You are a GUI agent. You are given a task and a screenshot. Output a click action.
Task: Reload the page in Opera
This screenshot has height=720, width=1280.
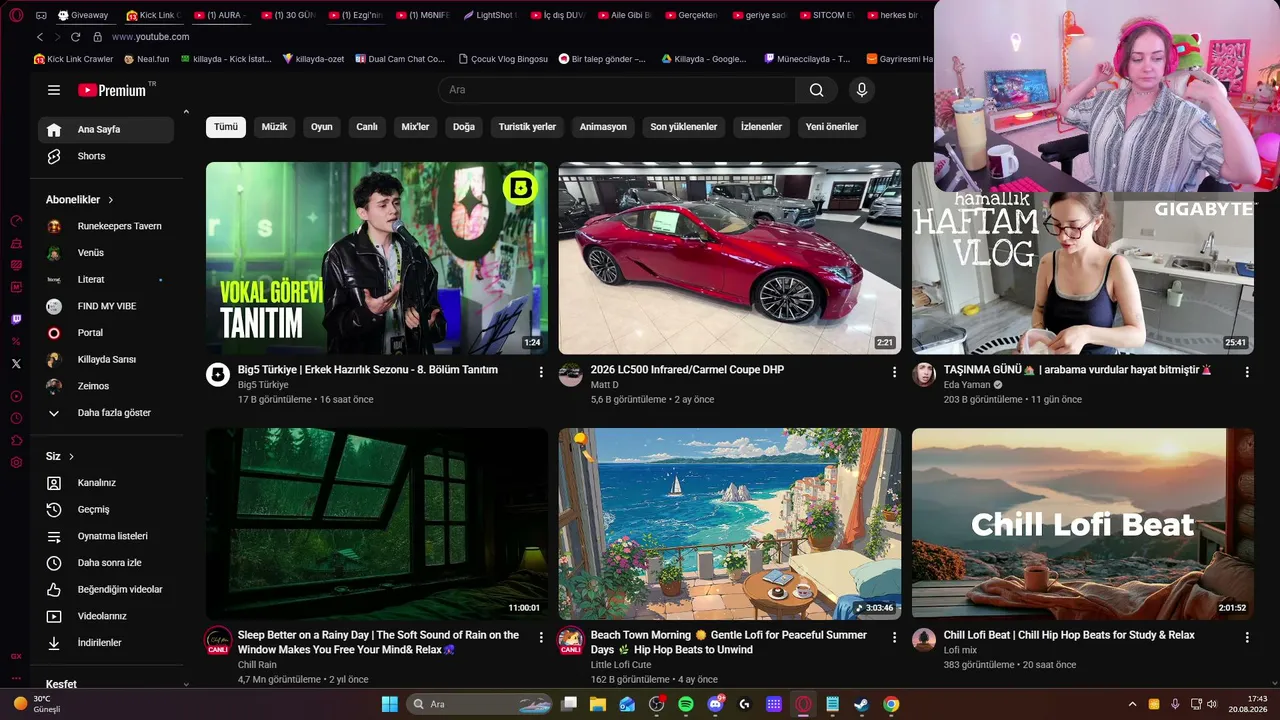(x=75, y=37)
